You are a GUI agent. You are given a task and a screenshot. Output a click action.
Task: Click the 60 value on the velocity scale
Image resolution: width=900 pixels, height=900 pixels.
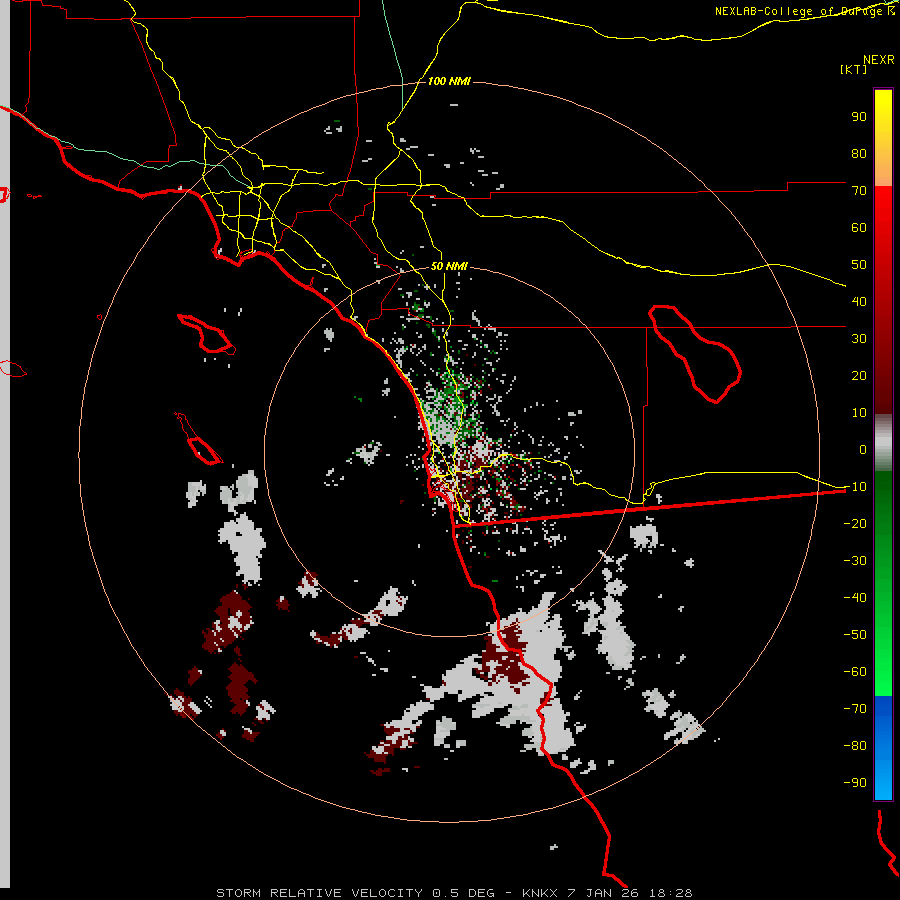tap(859, 228)
